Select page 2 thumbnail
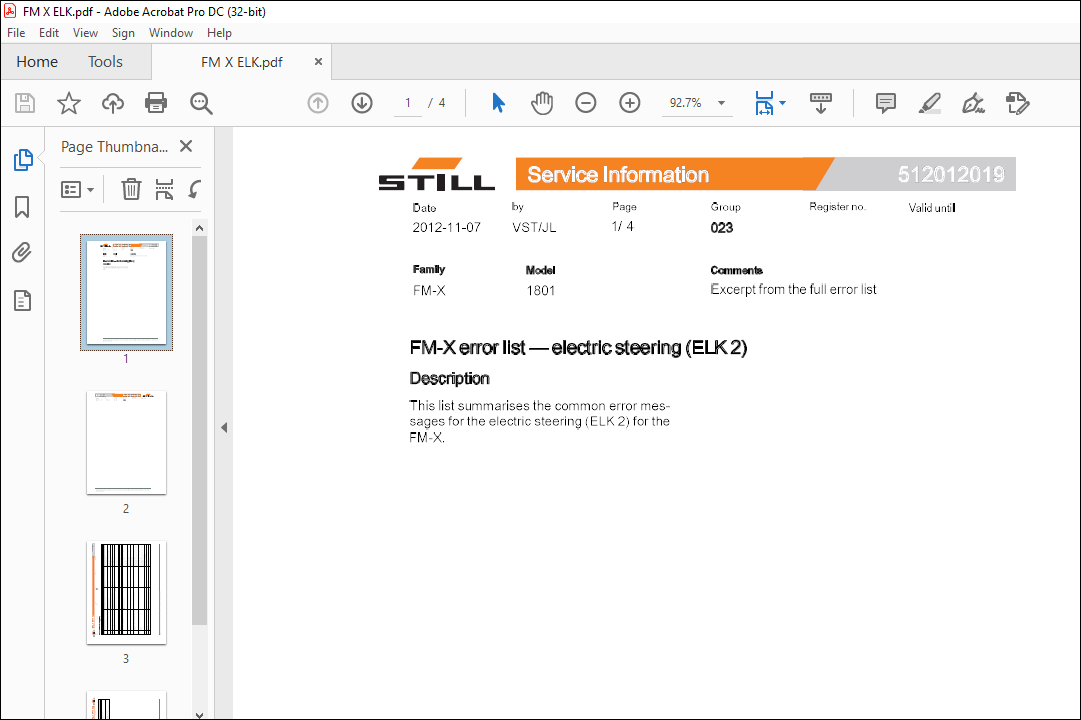Image resolution: width=1081 pixels, height=720 pixels. (126, 443)
